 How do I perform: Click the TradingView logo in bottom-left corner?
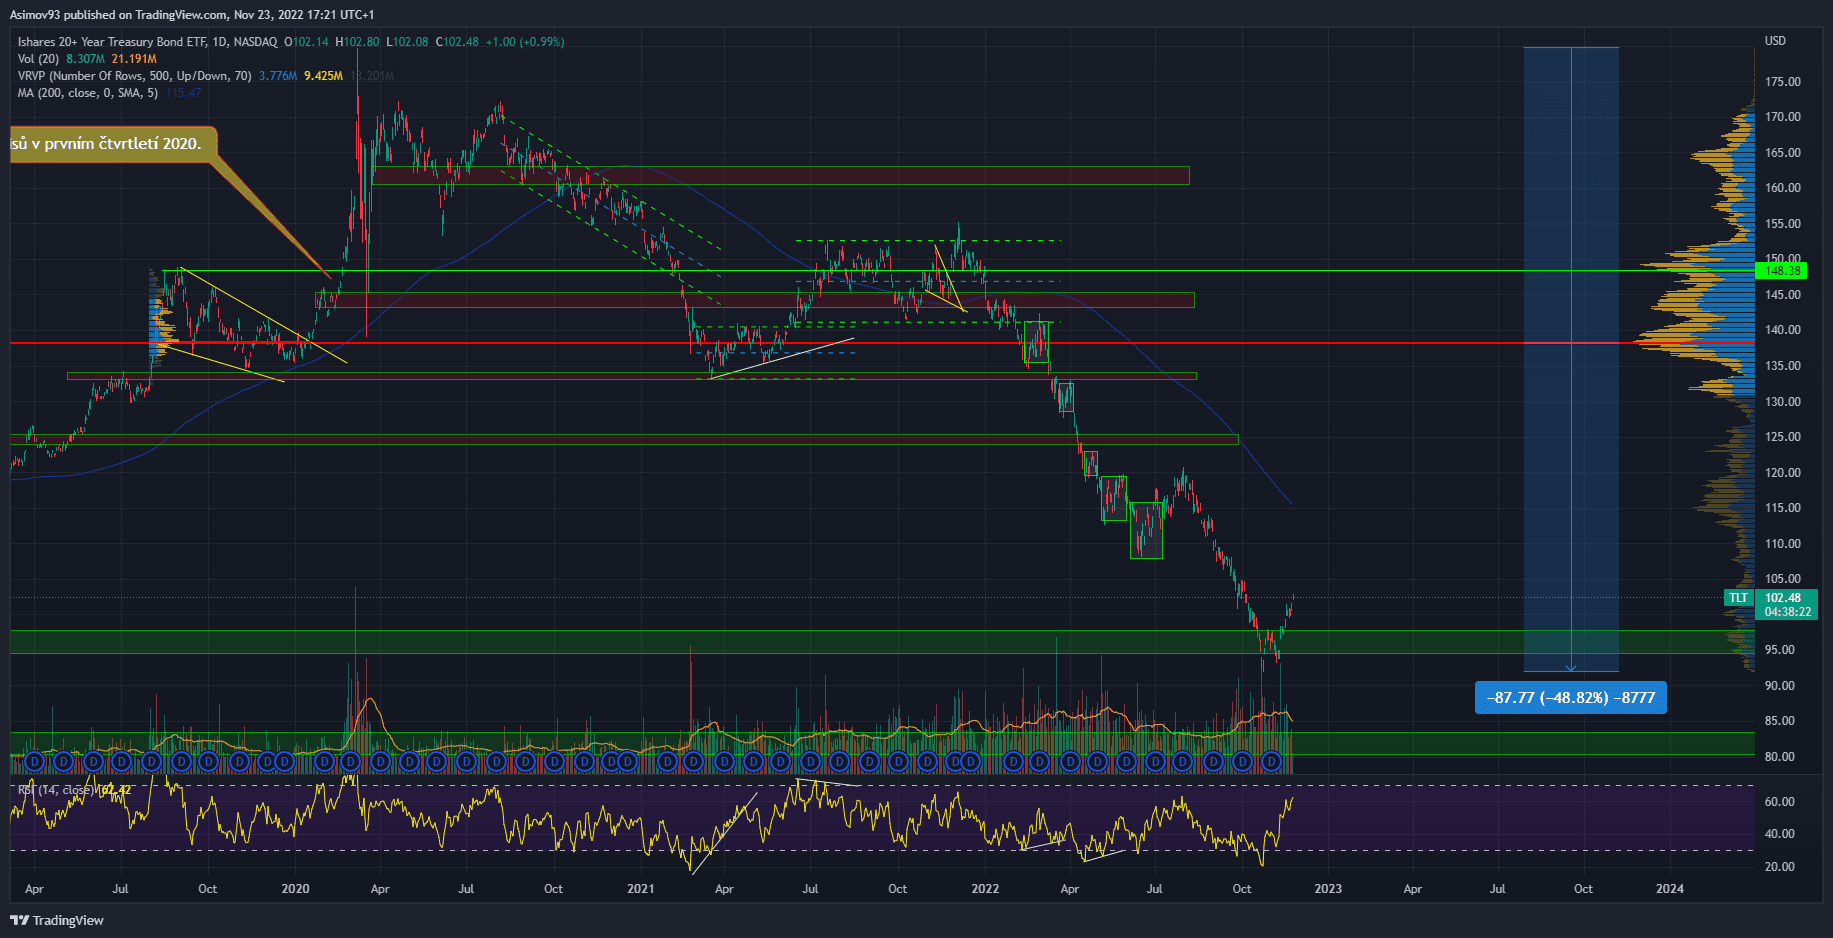coord(57,920)
